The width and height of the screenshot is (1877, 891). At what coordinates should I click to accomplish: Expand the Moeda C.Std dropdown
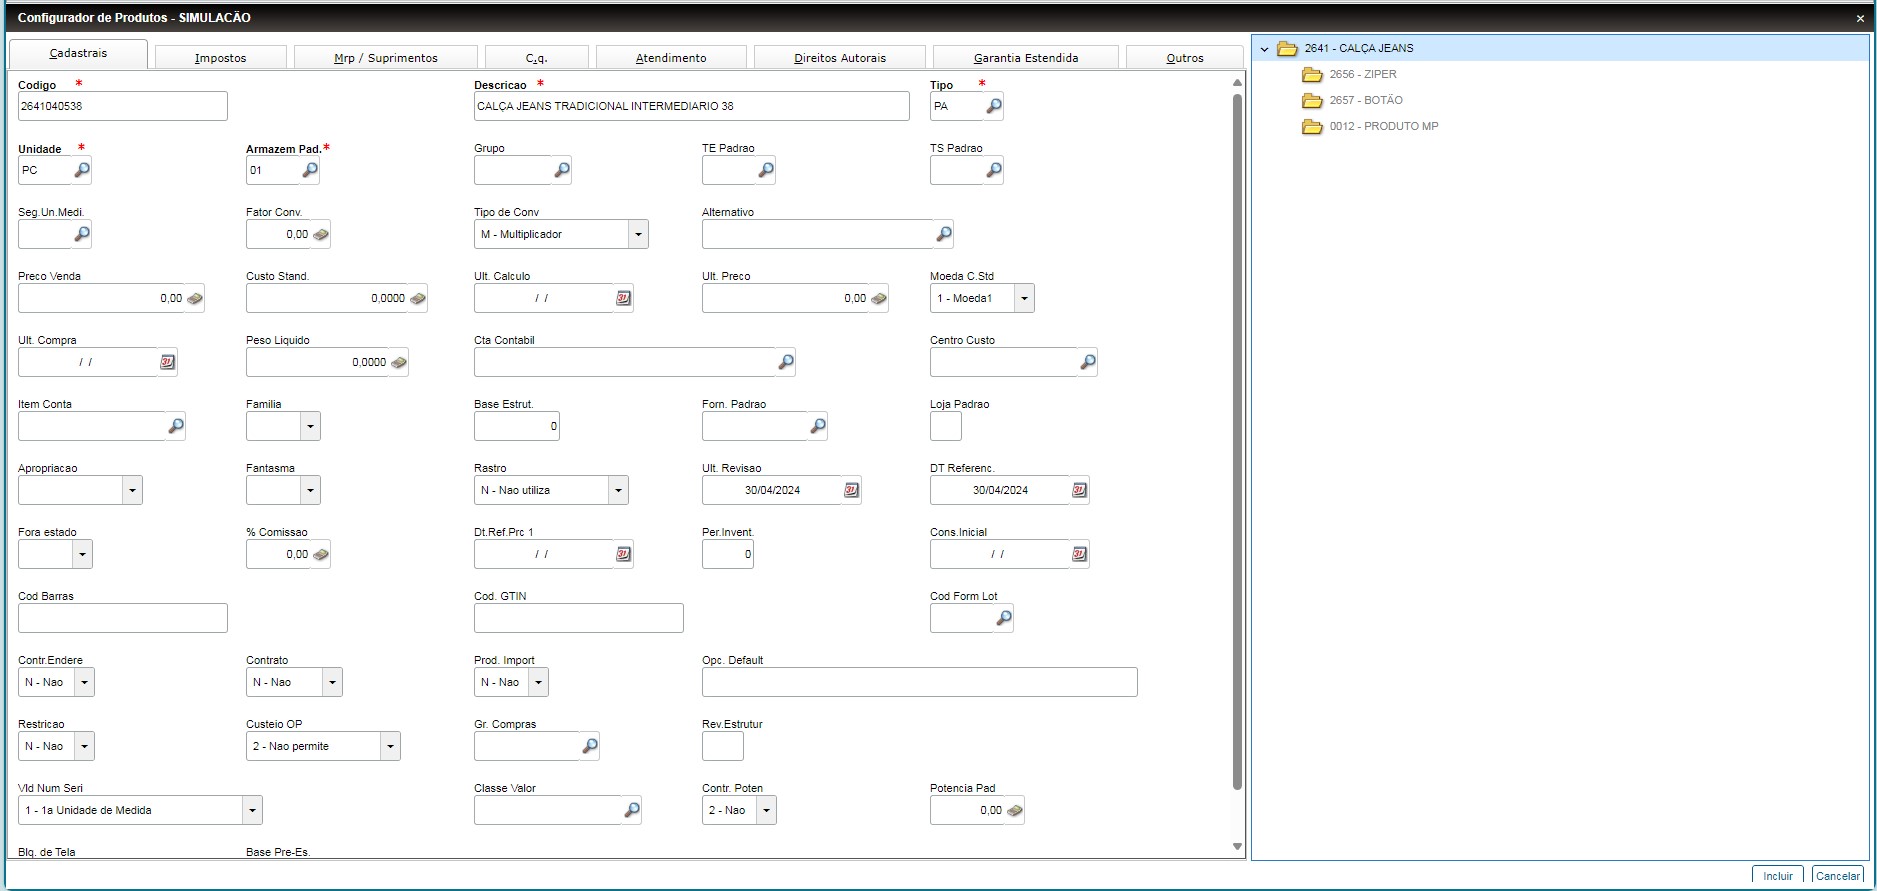[1024, 298]
